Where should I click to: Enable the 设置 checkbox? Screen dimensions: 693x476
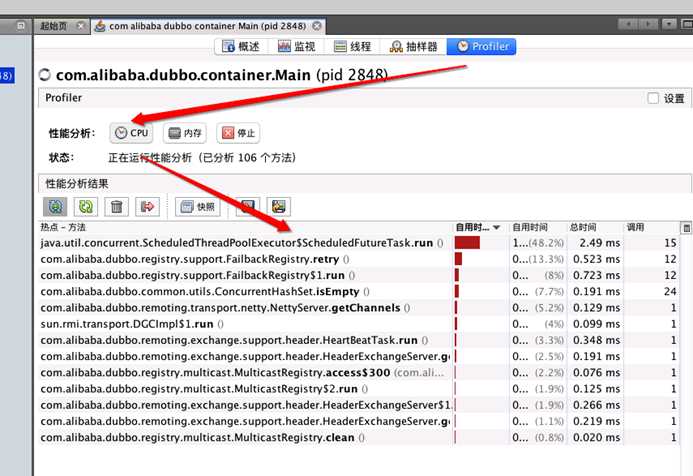(653, 98)
